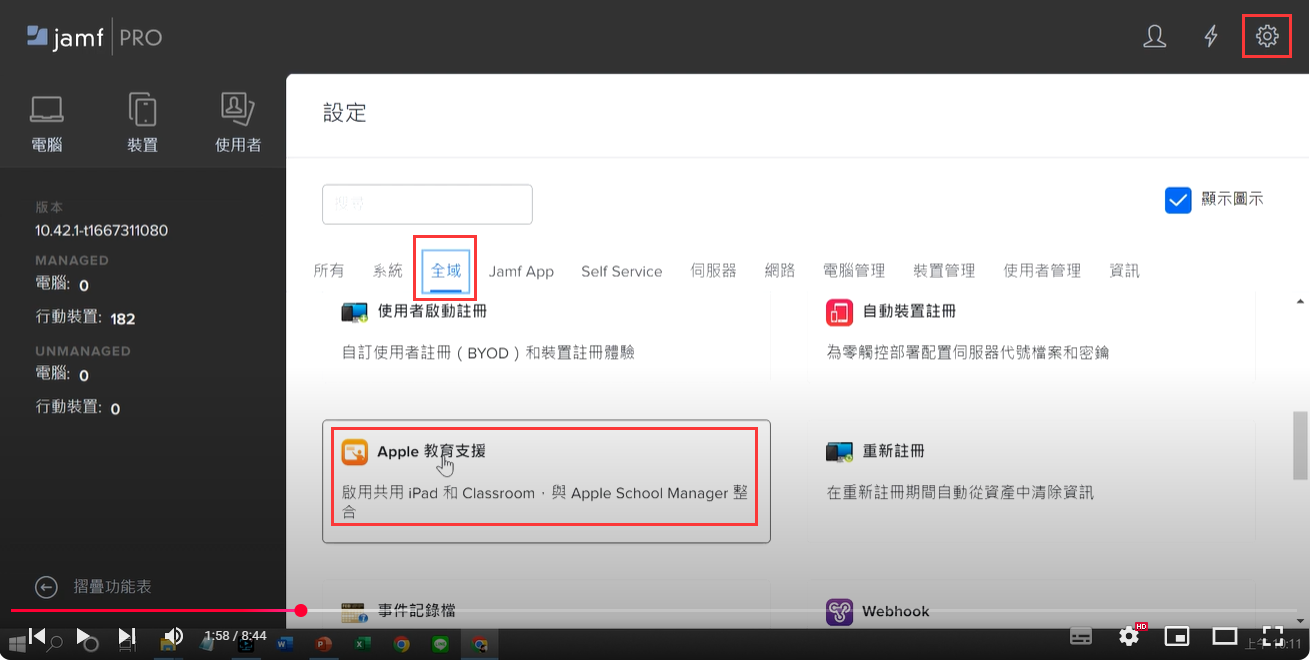
Task: Open the 自動裝置註冊 title link
Action: click(909, 312)
